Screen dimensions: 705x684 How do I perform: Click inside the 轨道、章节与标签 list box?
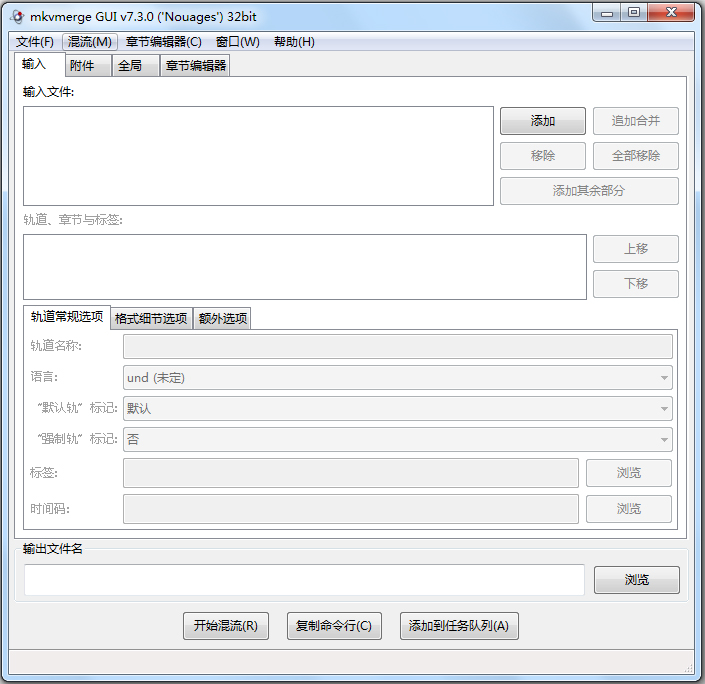pos(305,267)
